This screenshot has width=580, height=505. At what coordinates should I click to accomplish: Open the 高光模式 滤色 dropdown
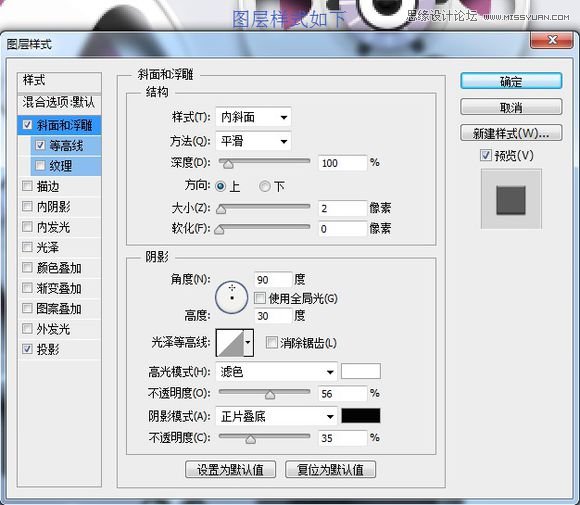click(x=276, y=372)
